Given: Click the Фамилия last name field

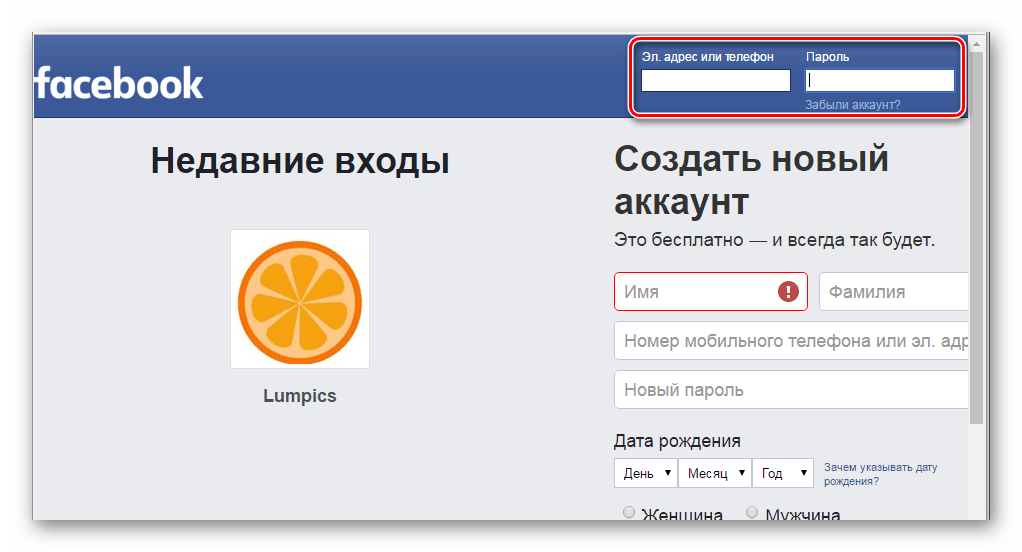Looking at the screenshot, I should click(x=894, y=291).
